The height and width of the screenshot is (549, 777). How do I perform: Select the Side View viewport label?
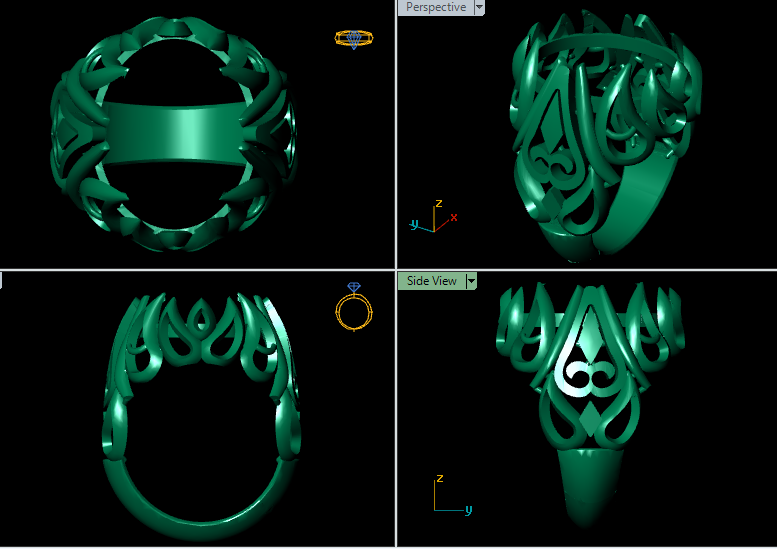tap(431, 281)
